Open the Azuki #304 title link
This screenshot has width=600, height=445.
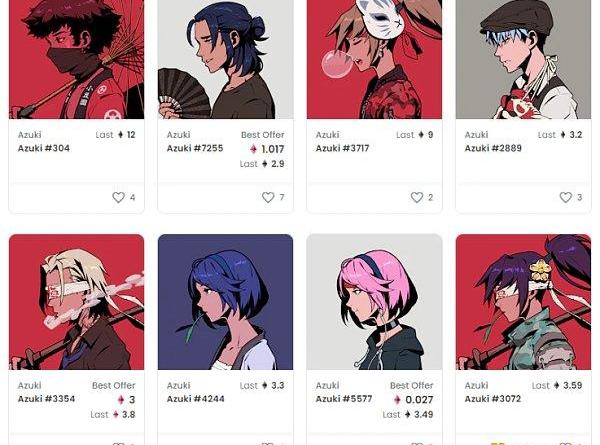coord(44,148)
